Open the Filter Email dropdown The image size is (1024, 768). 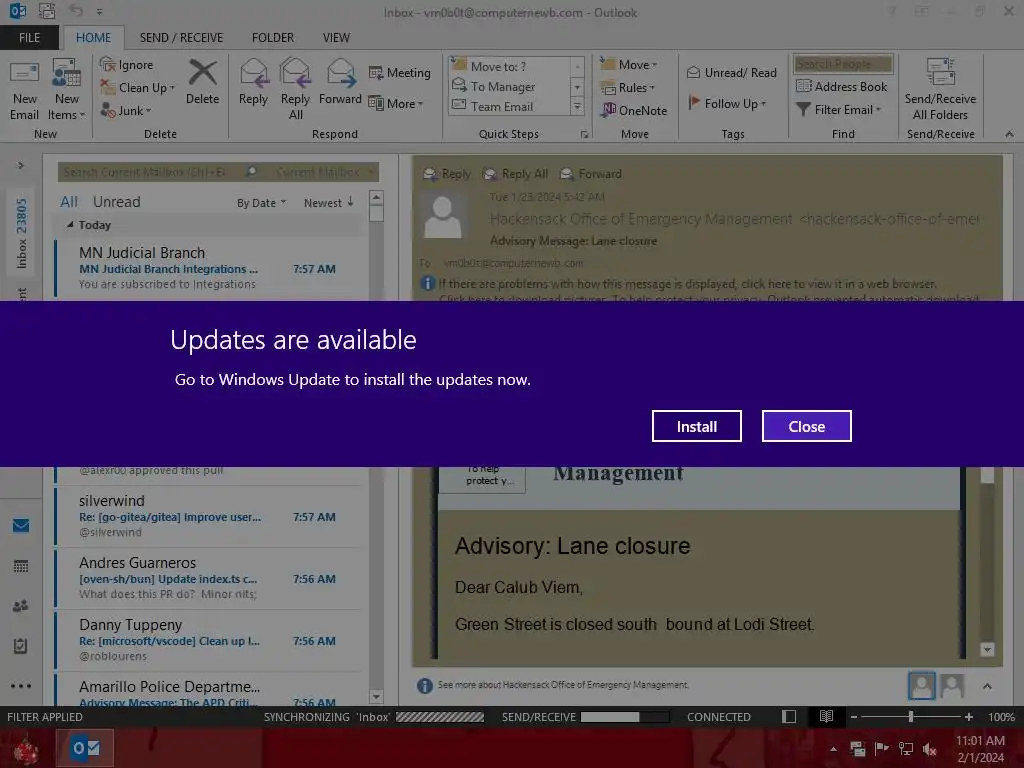(x=839, y=110)
